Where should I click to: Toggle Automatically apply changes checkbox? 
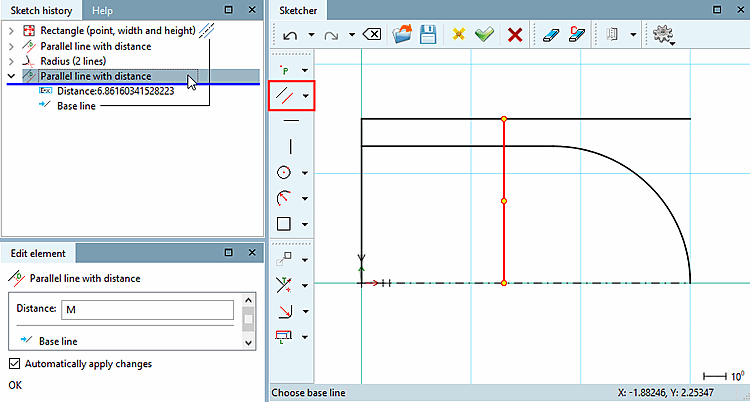14,364
